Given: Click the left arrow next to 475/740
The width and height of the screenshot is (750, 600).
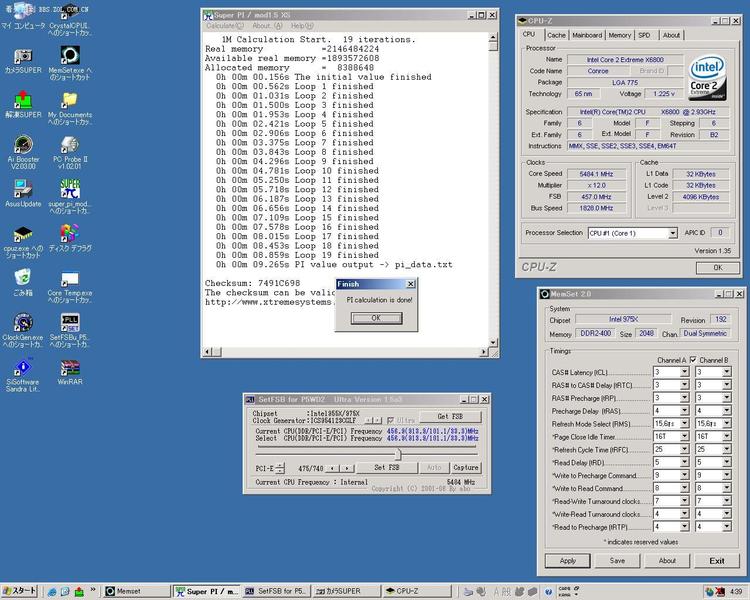Looking at the screenshot, I should 333,468.
